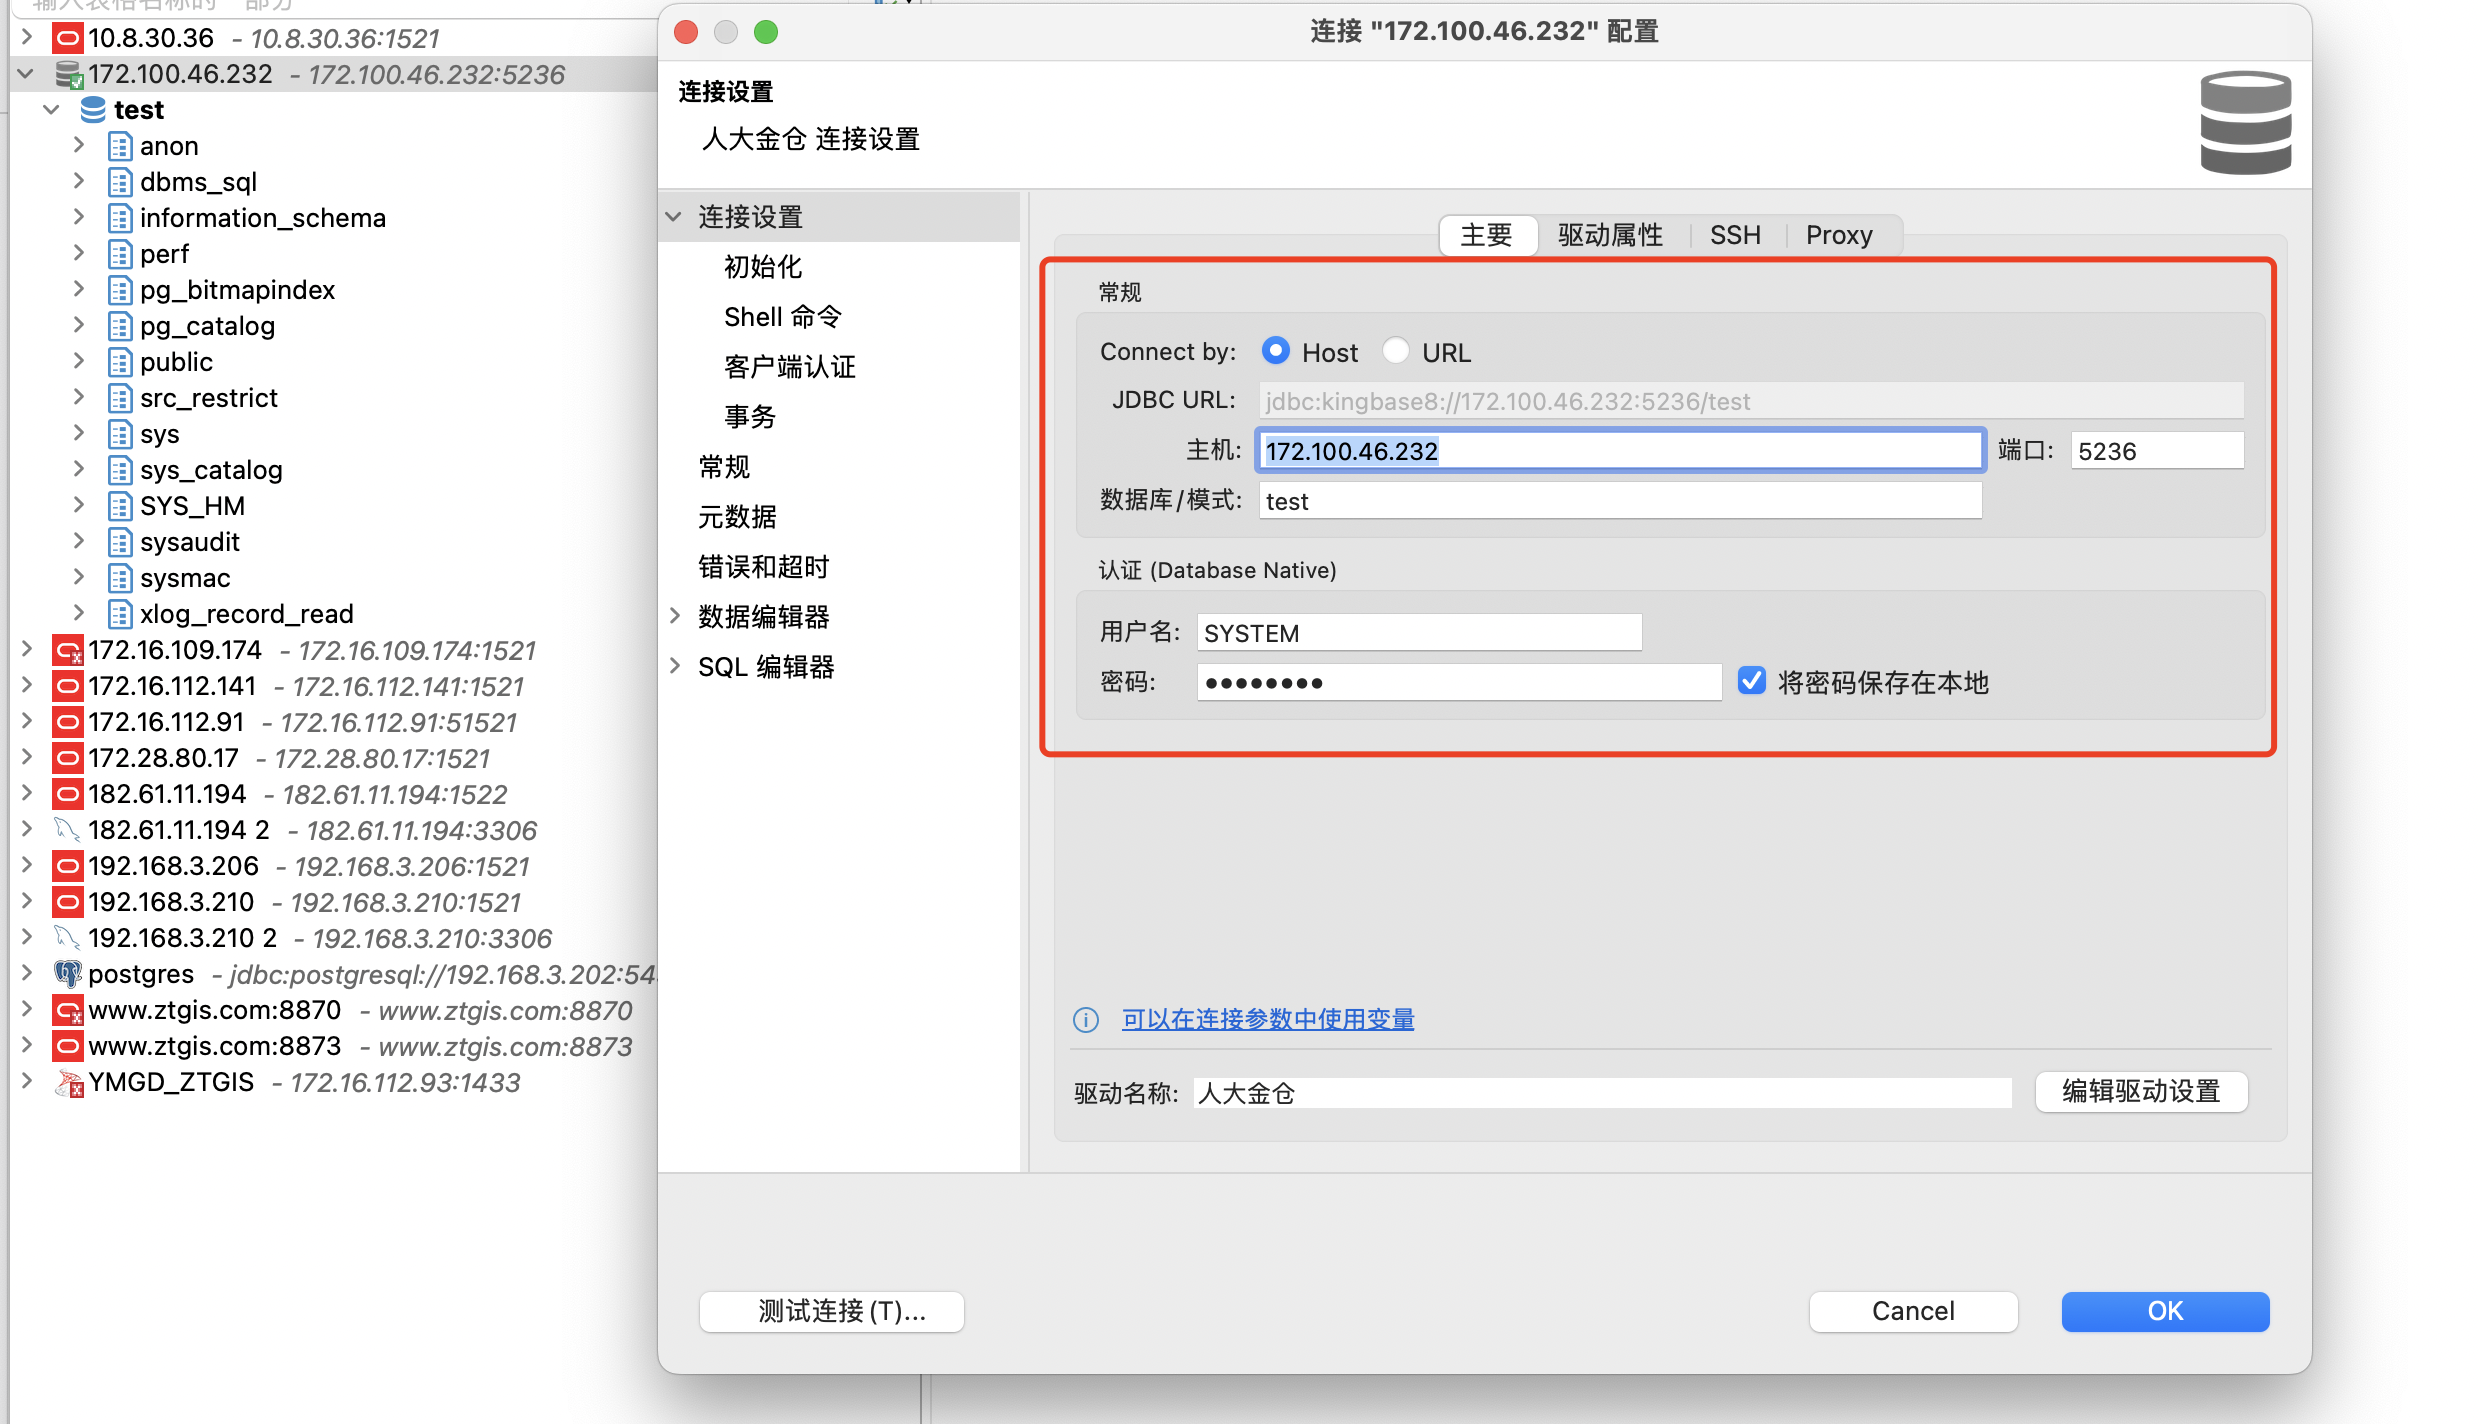
Task: Uncheck the save password locally checkbox
Action: (x=1751, y=681)
